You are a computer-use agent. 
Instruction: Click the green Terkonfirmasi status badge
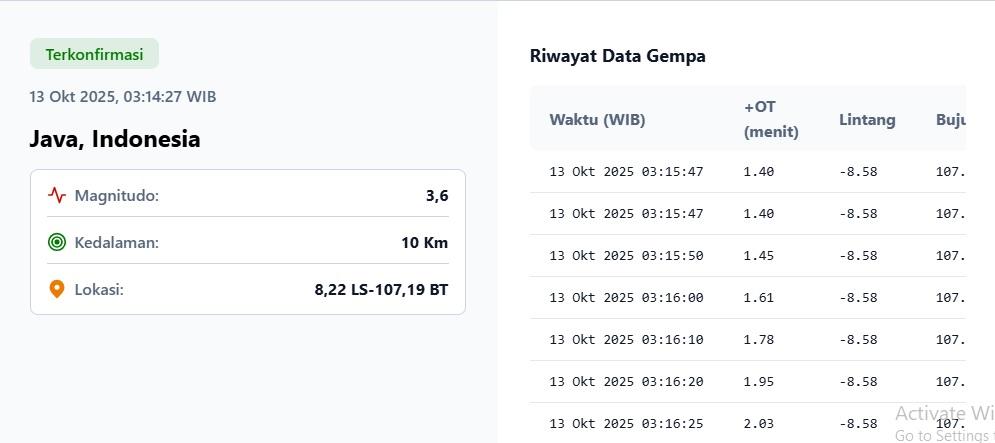(94, 54)
